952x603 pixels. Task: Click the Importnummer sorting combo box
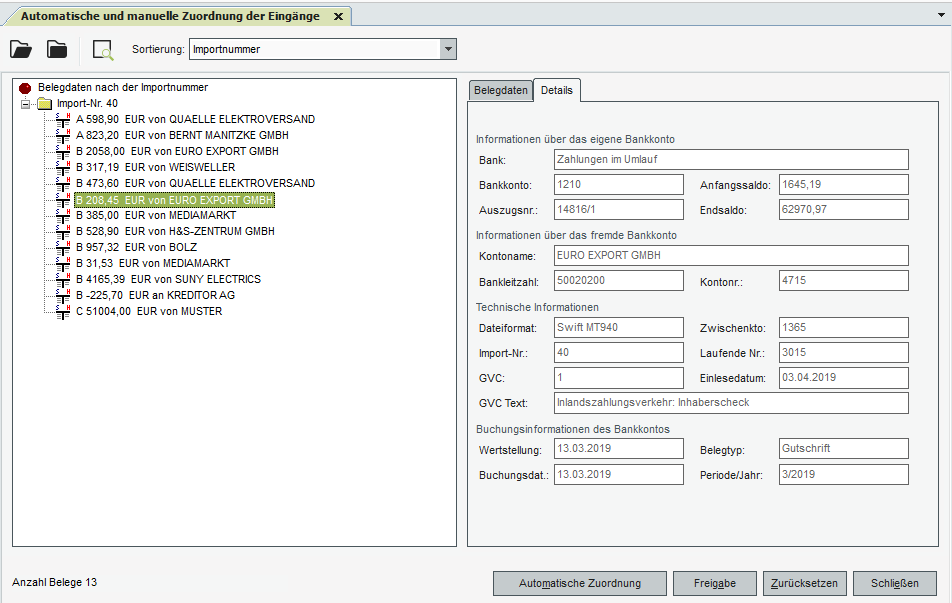click(322, 49)
